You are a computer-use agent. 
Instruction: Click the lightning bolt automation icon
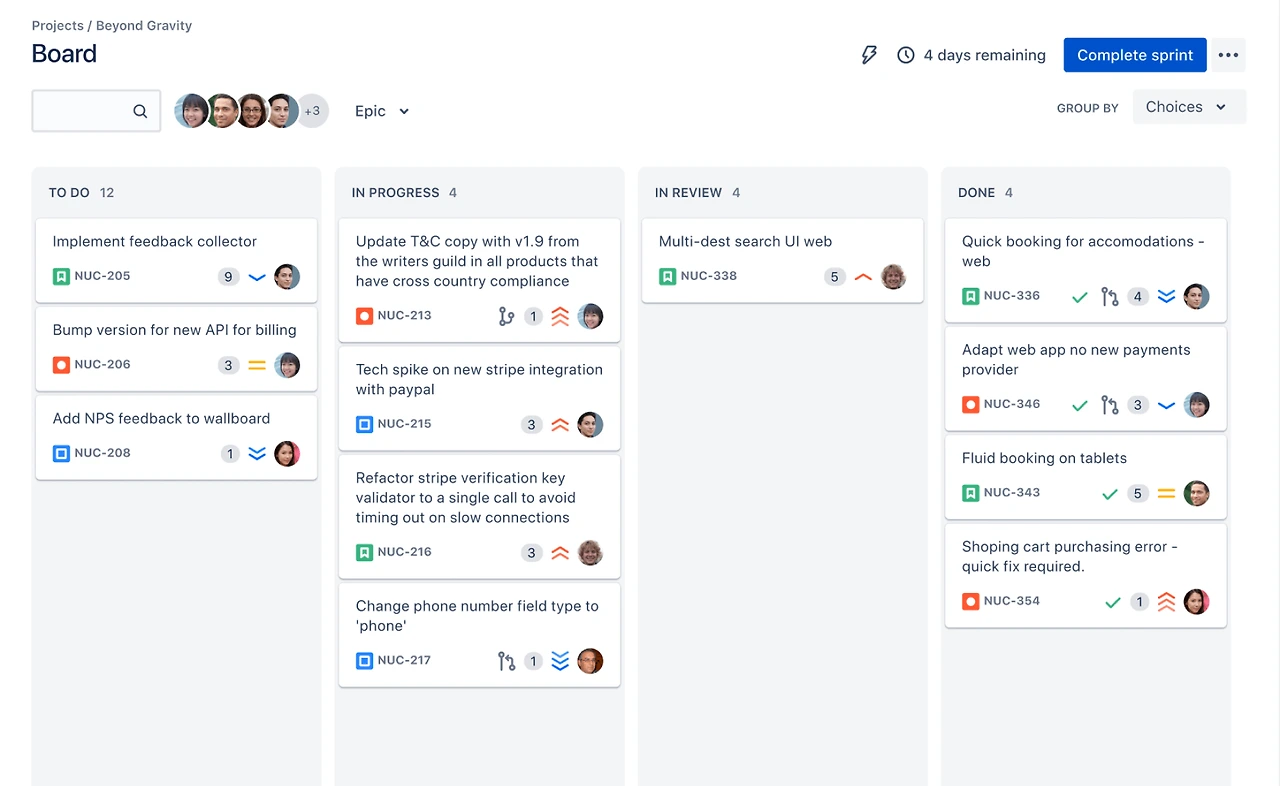click(x=869, y=55)
